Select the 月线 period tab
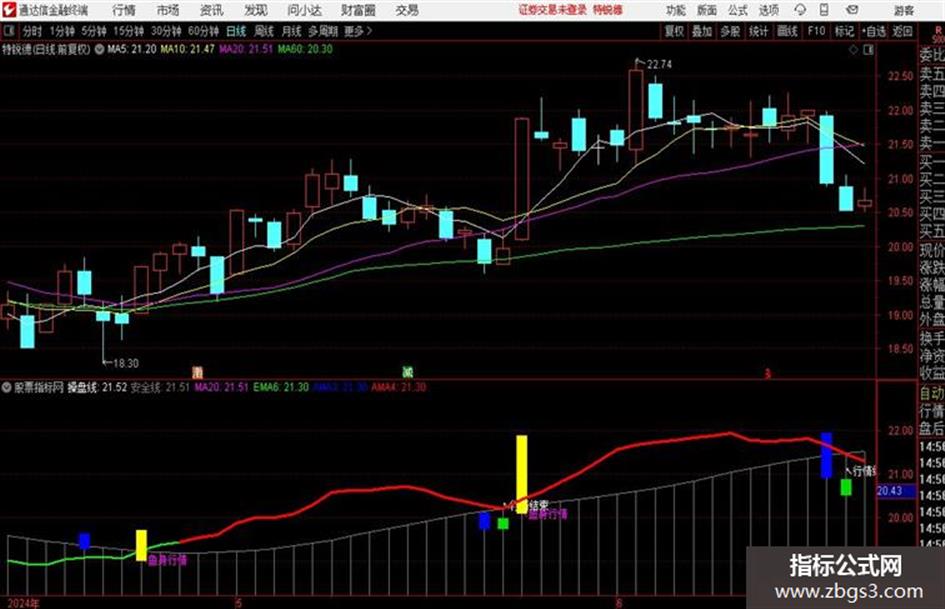The height and width of the screenshot is (609, 945). [x=292, y=31]
